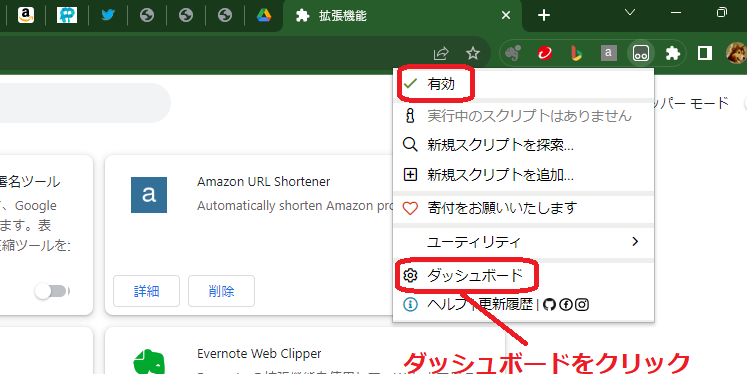The image size is (747, 376).
Task: Click the Tampermonkey toolbar icon
Action: [641, 53]
